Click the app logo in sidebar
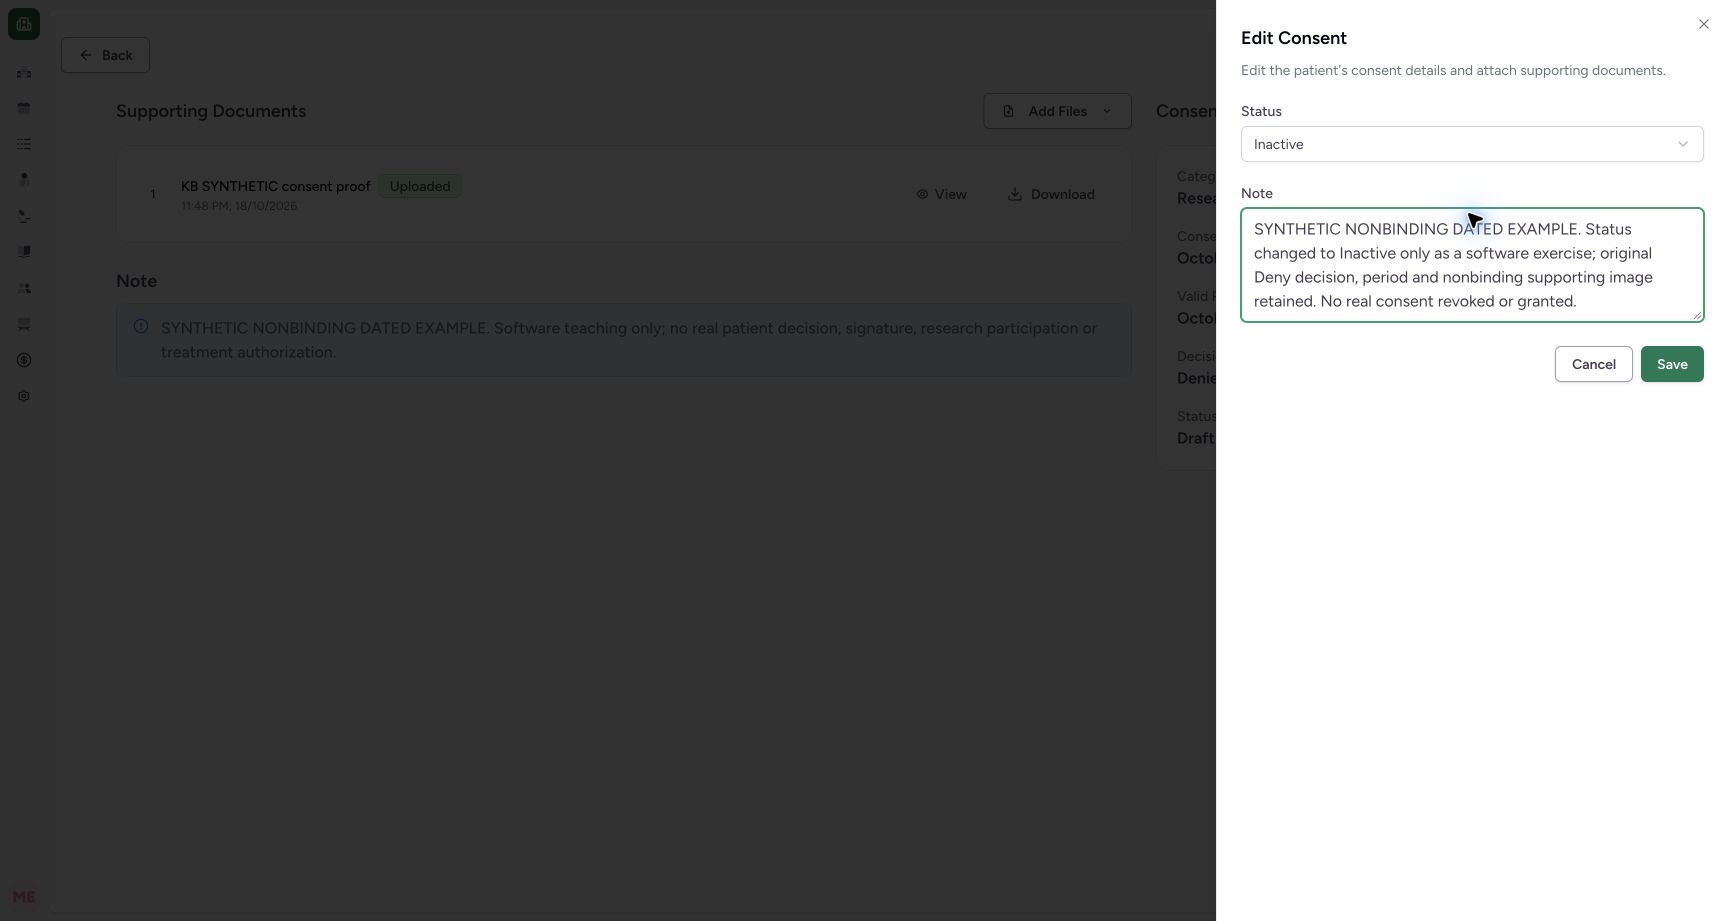The width and height of the screenshot is (1728, 921). [24, 24]
